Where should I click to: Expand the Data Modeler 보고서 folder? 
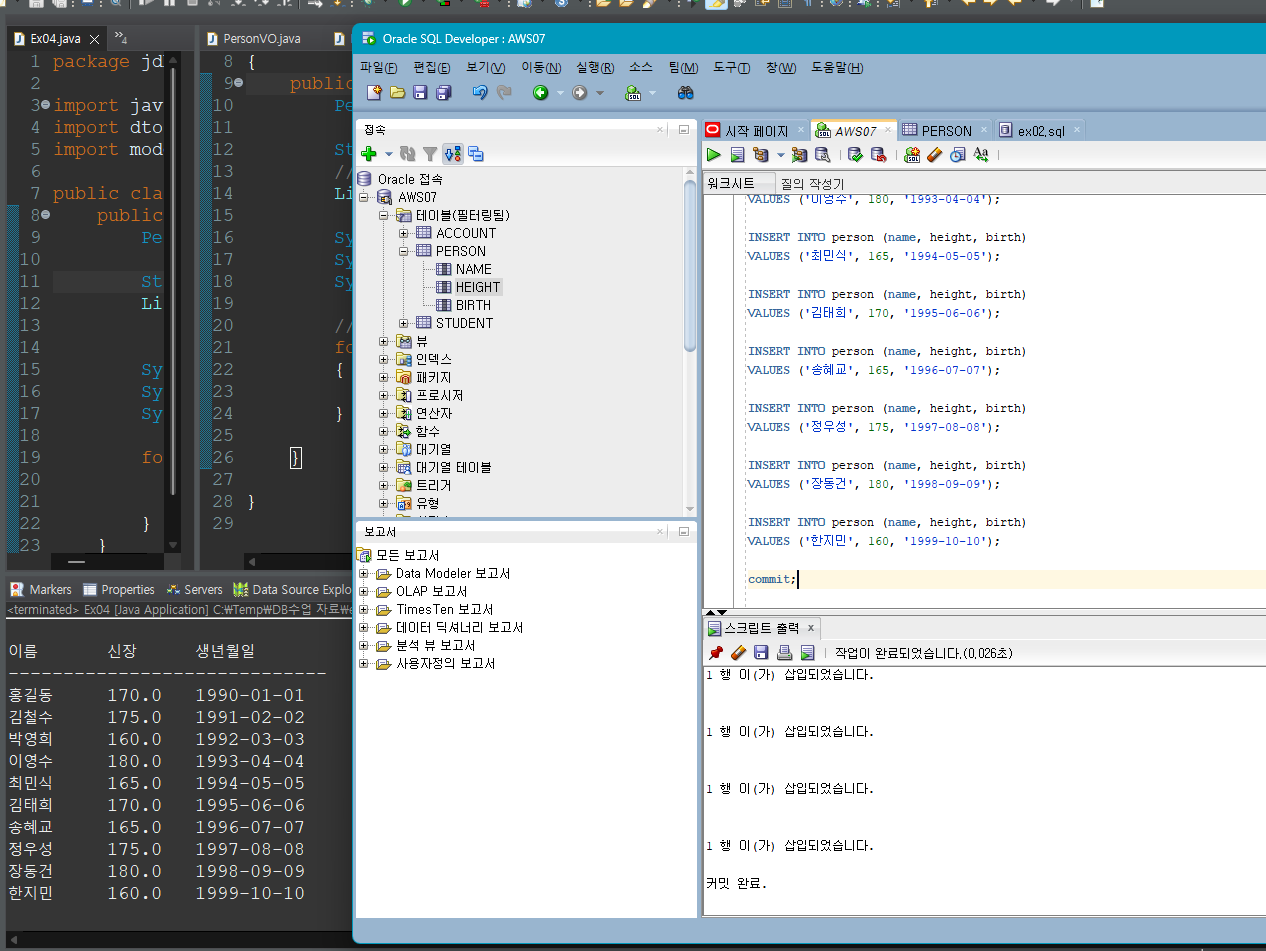click(x=365, y=574)
